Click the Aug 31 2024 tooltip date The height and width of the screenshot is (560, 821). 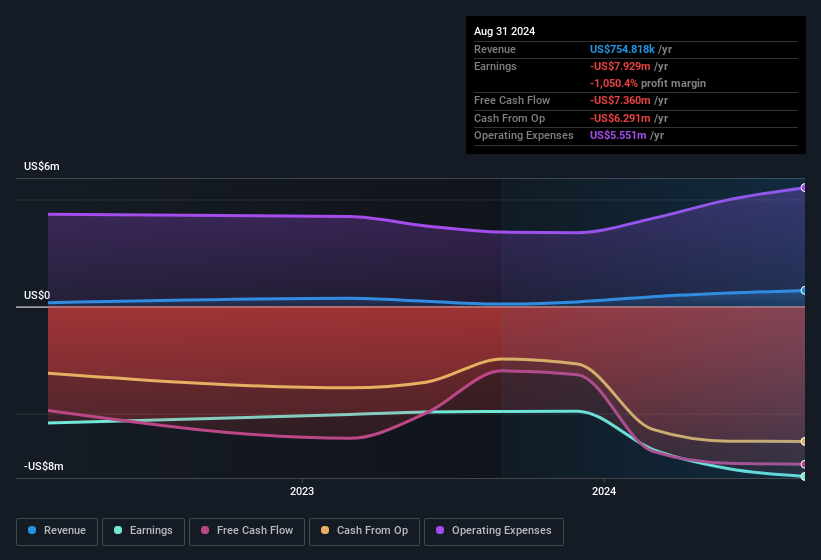point(504,31)
